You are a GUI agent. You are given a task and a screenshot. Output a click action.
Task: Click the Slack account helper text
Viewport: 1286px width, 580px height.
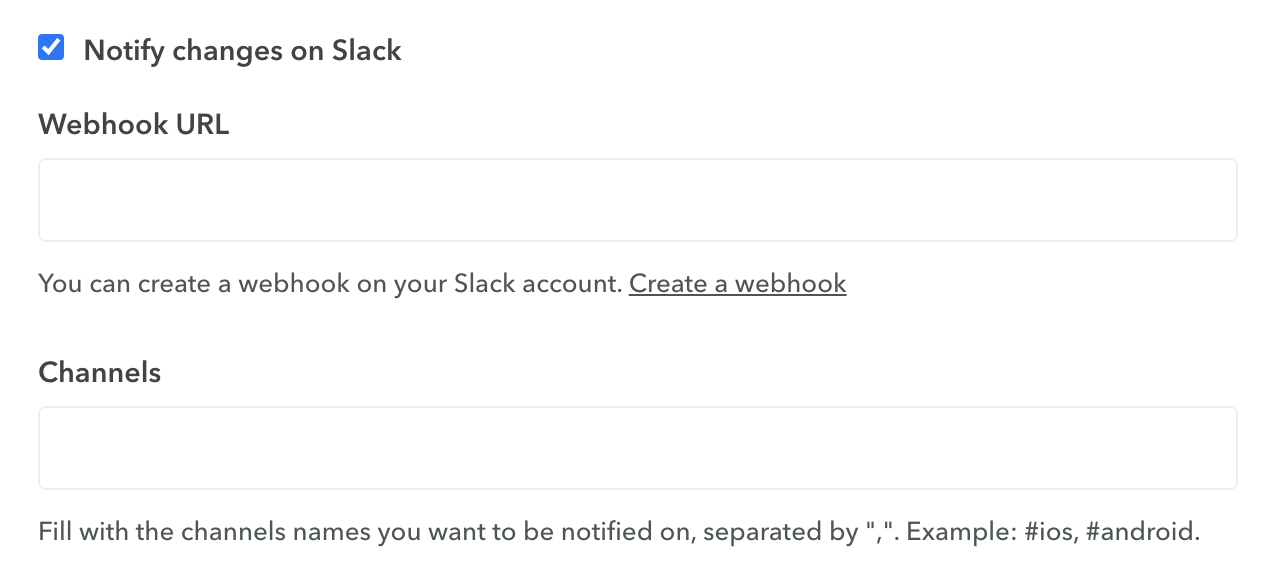[x=330, y=284]
